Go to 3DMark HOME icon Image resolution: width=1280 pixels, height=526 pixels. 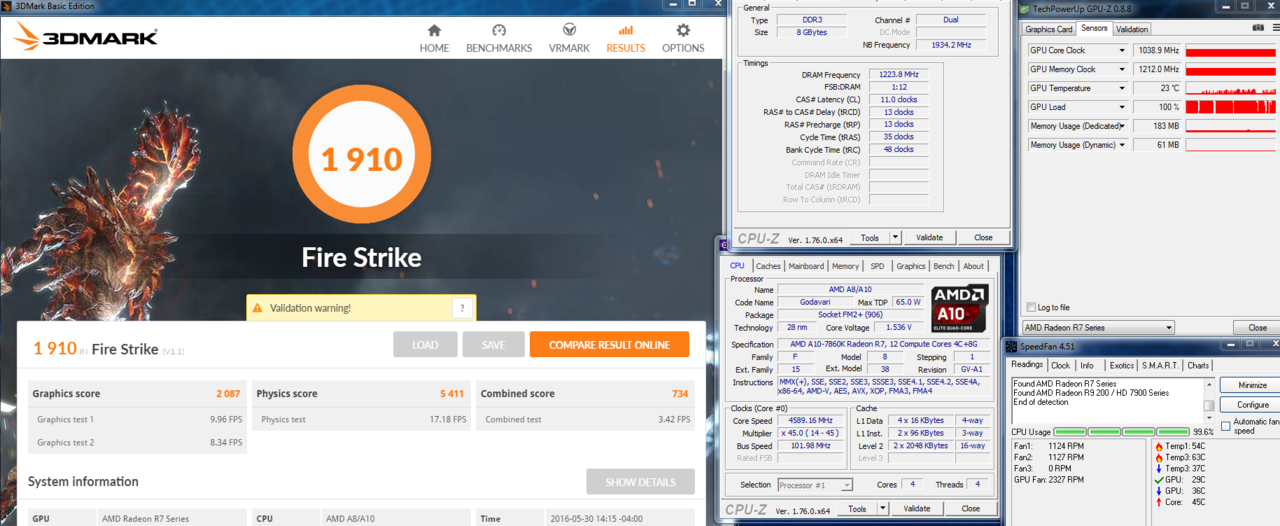[434, 31]
